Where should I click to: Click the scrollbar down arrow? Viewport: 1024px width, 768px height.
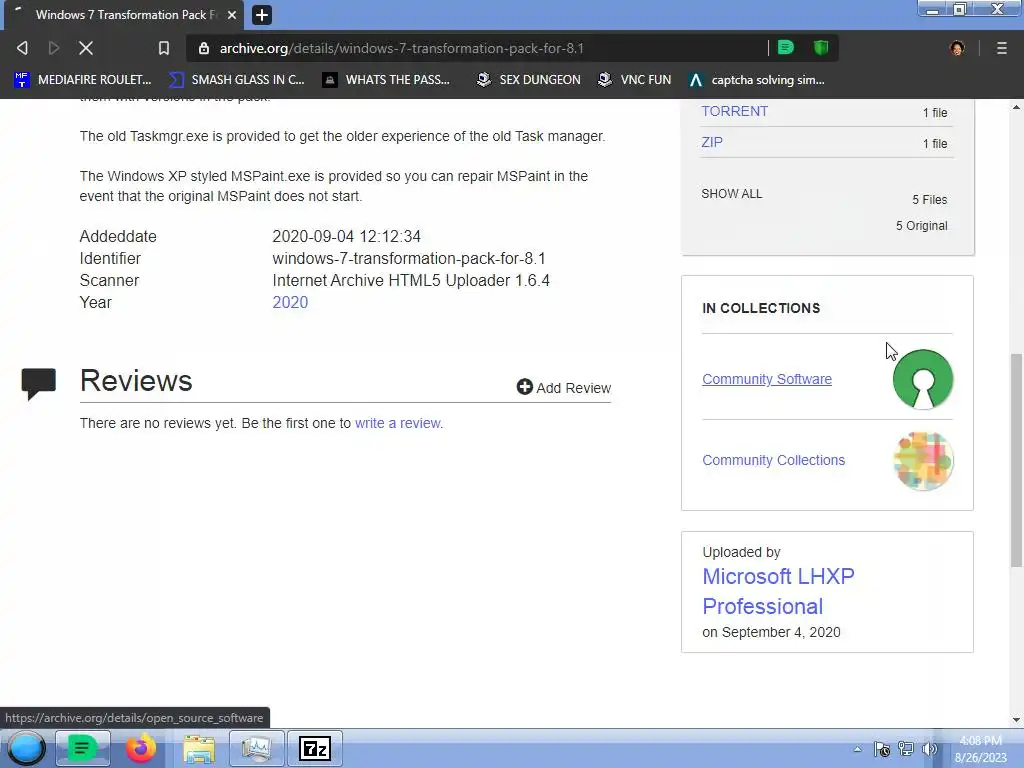(1016, 720)
